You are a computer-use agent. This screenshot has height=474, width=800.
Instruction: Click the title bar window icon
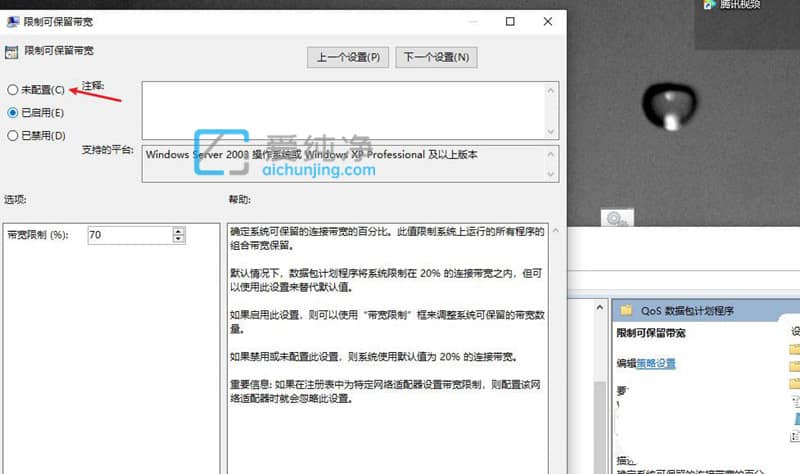(12, 21)
